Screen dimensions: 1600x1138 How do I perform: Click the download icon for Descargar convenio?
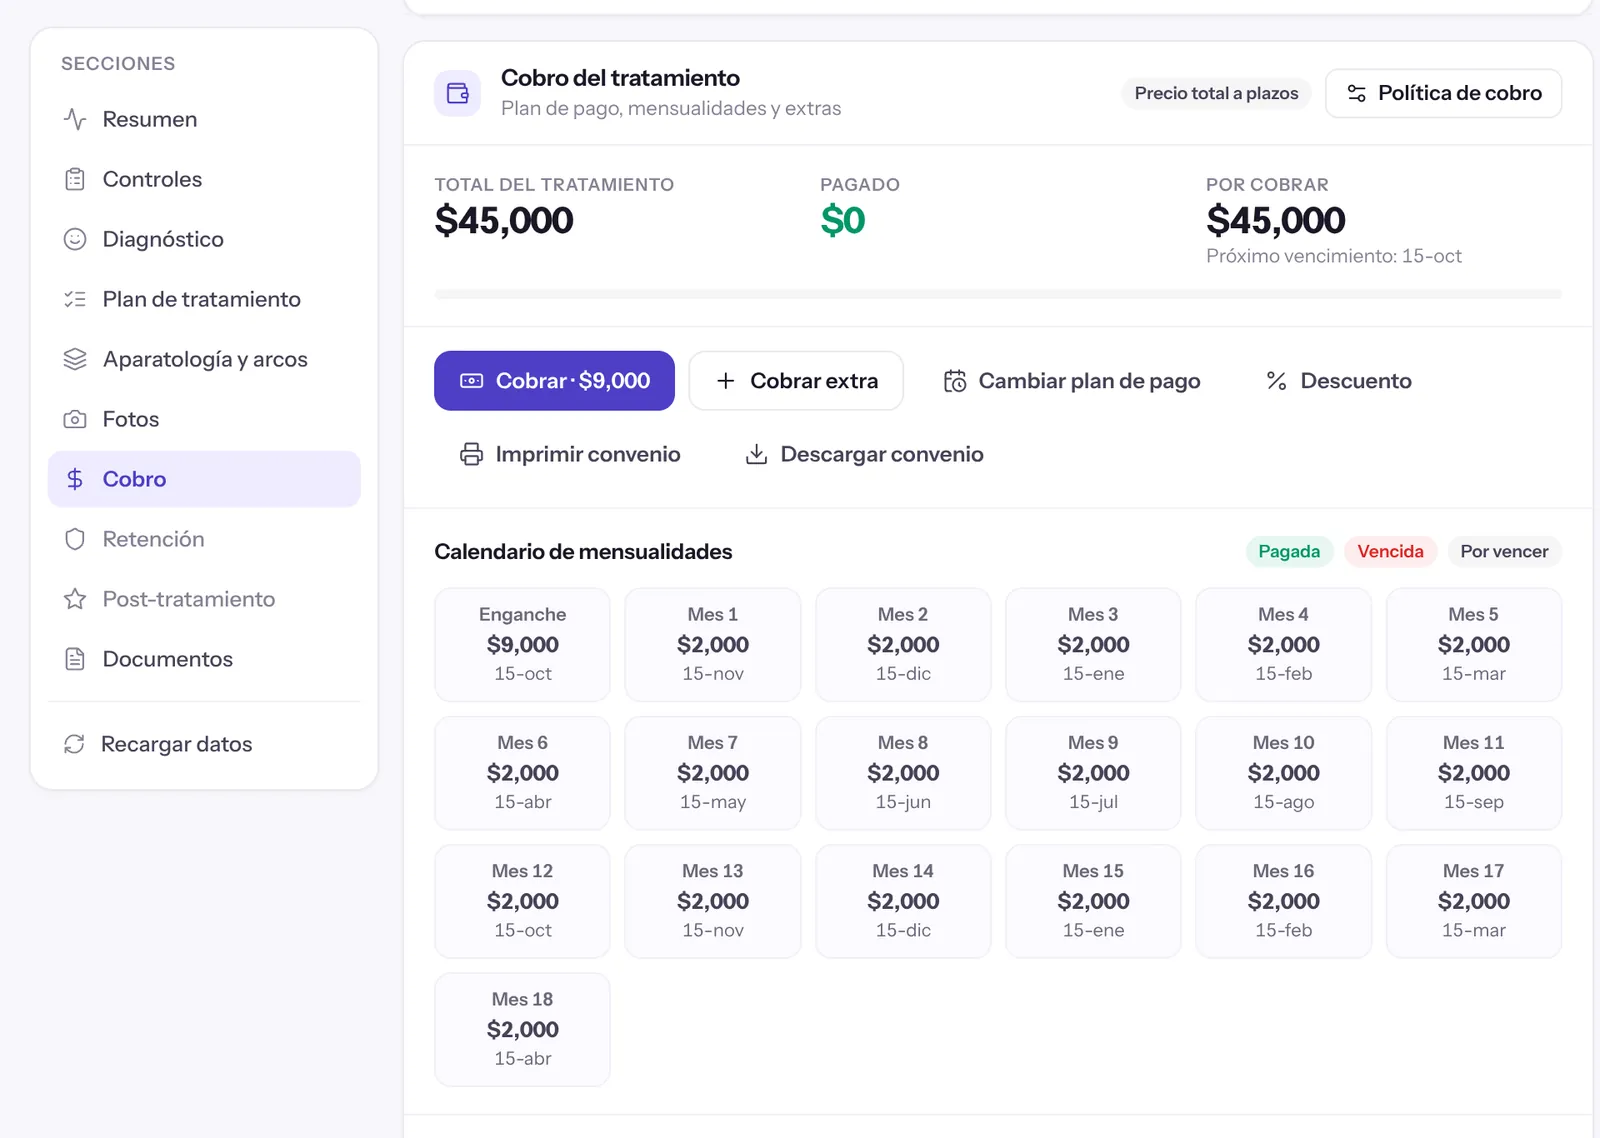tap(757, 454)
